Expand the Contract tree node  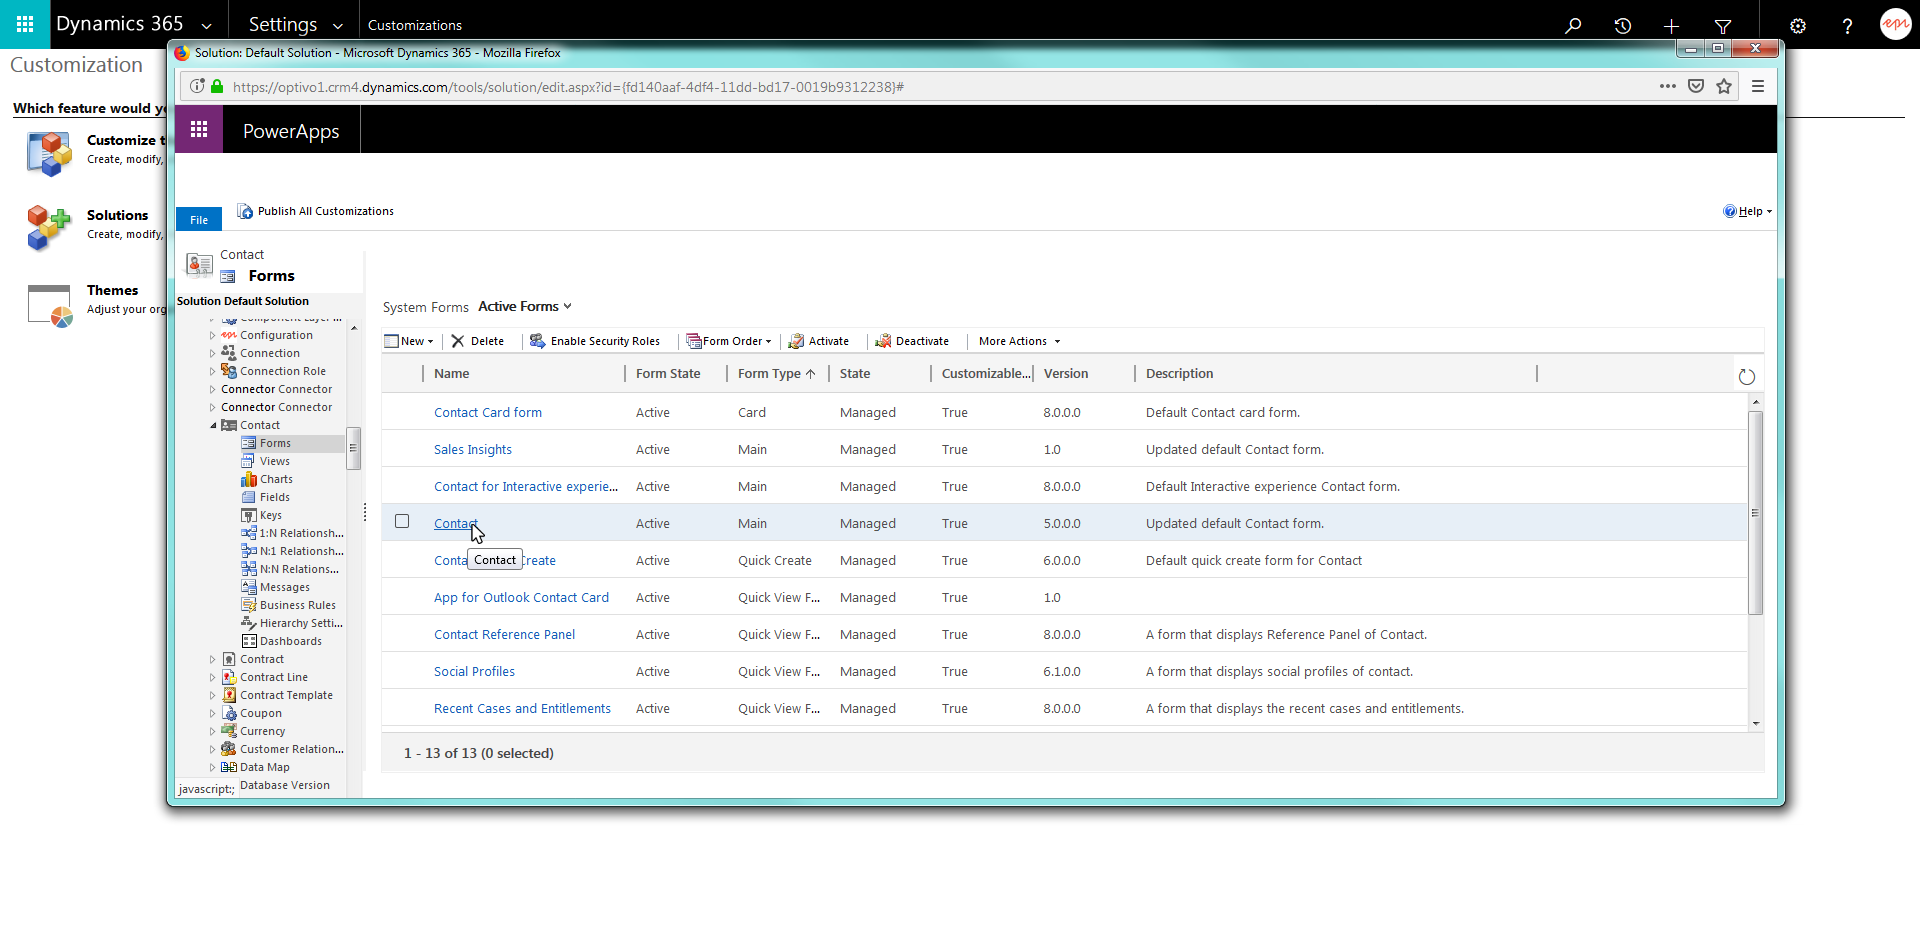pos(213,659)
